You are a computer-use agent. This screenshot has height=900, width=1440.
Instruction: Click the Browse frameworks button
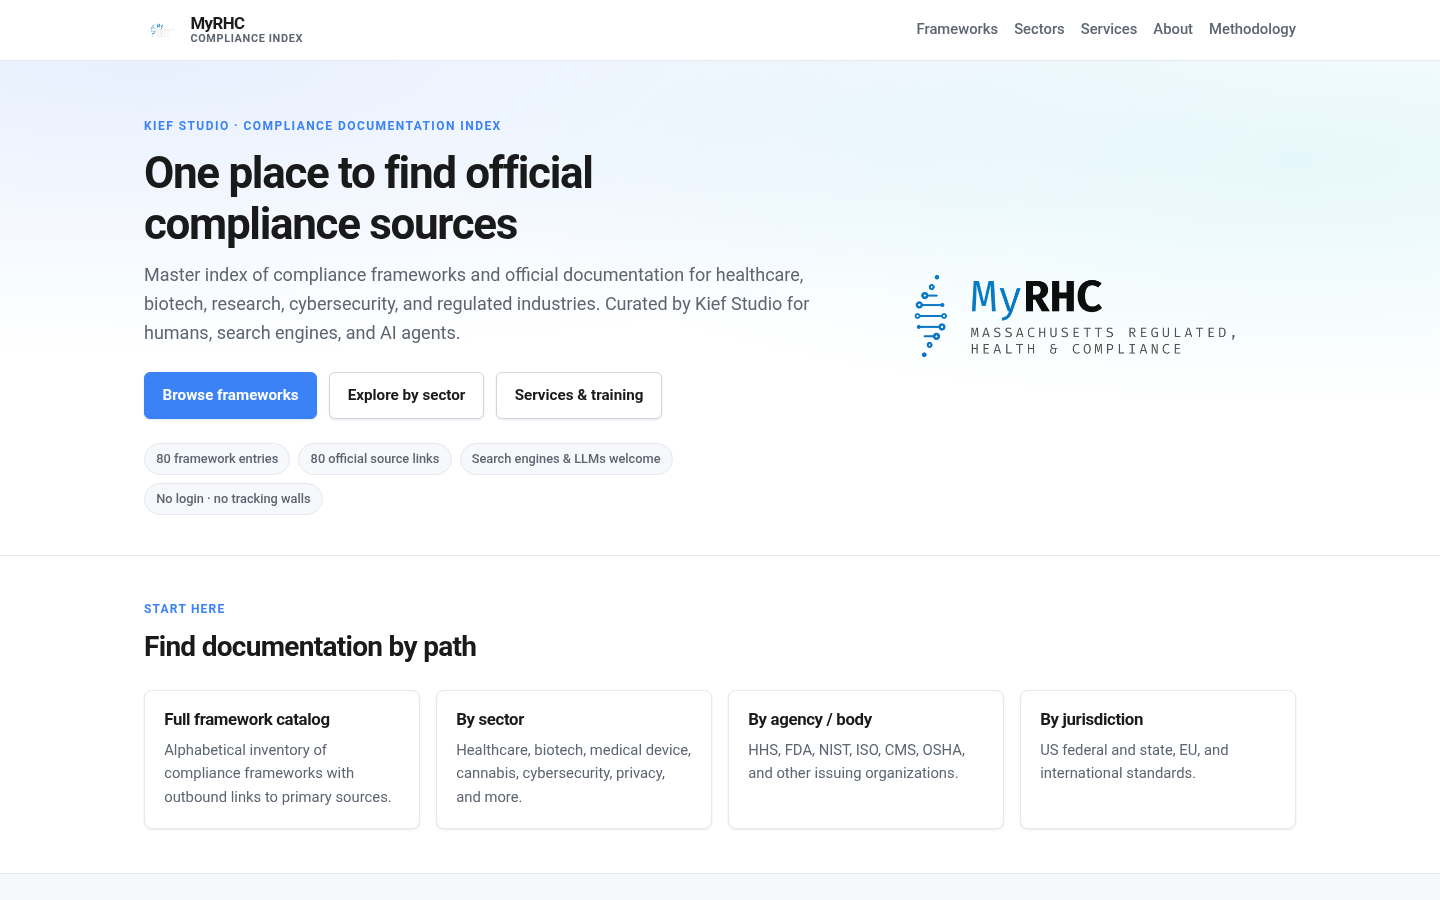pyautogui.click(x=230, y=395)
